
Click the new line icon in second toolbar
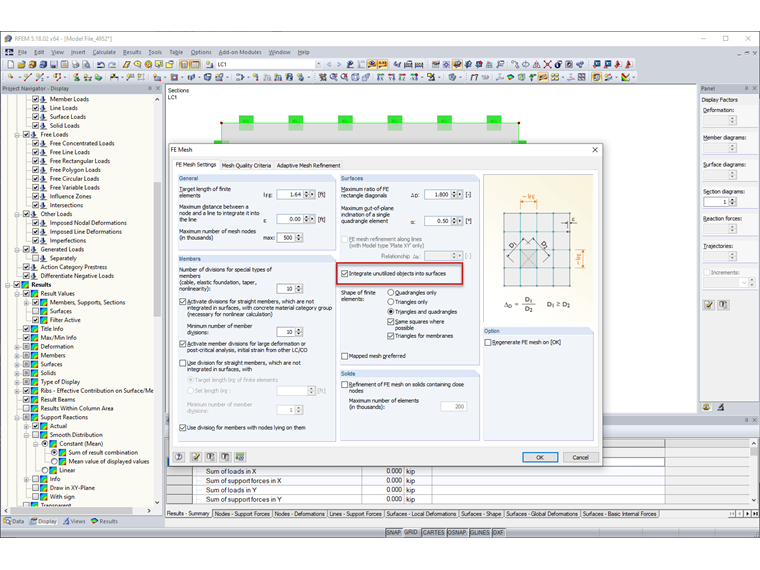tap(28, 77)
